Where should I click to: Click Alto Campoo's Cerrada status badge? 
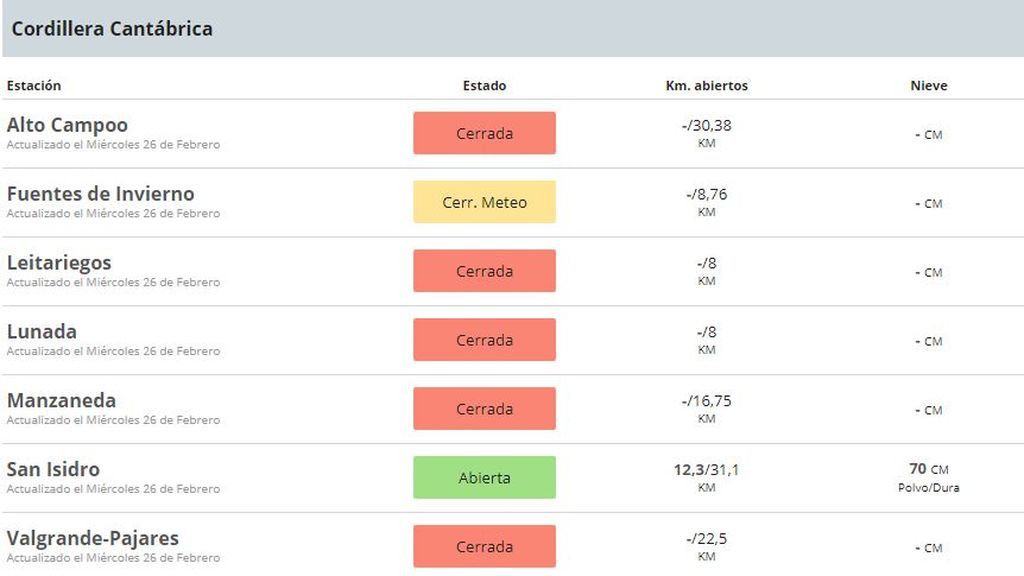click(485, 133)
